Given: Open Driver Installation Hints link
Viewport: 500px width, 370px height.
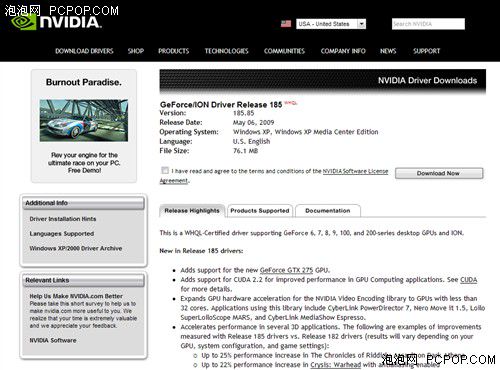Looking at the screenshot, I should click(x=63, y=219).
